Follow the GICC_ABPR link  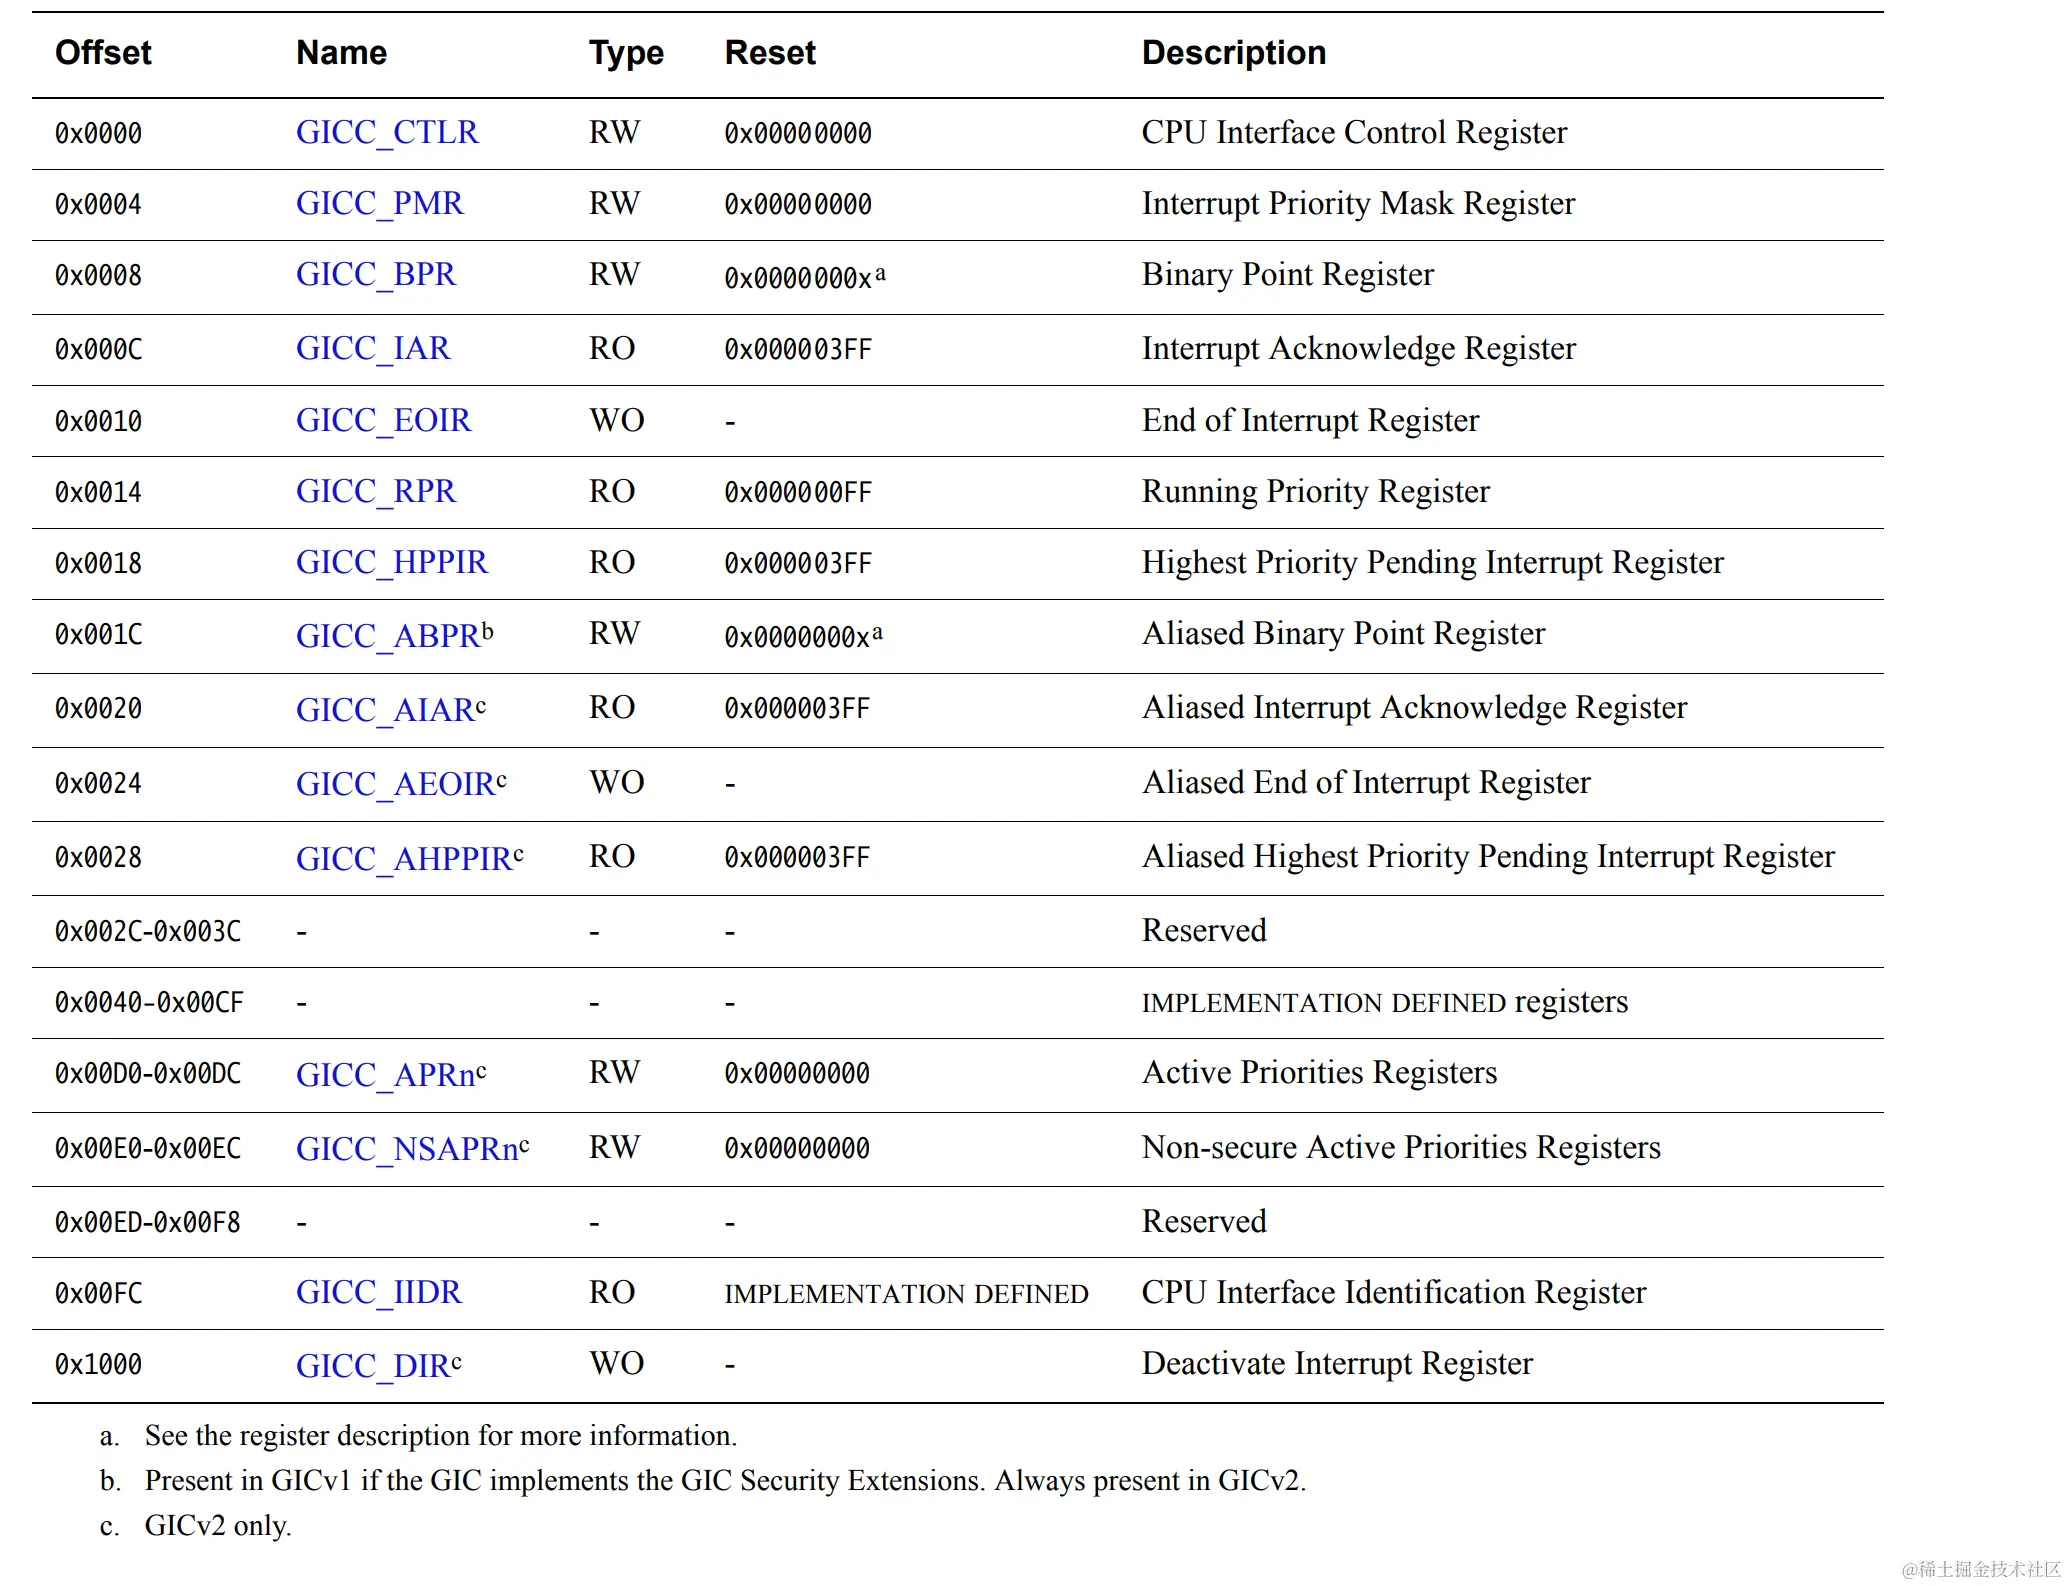[x=387, y=636]
